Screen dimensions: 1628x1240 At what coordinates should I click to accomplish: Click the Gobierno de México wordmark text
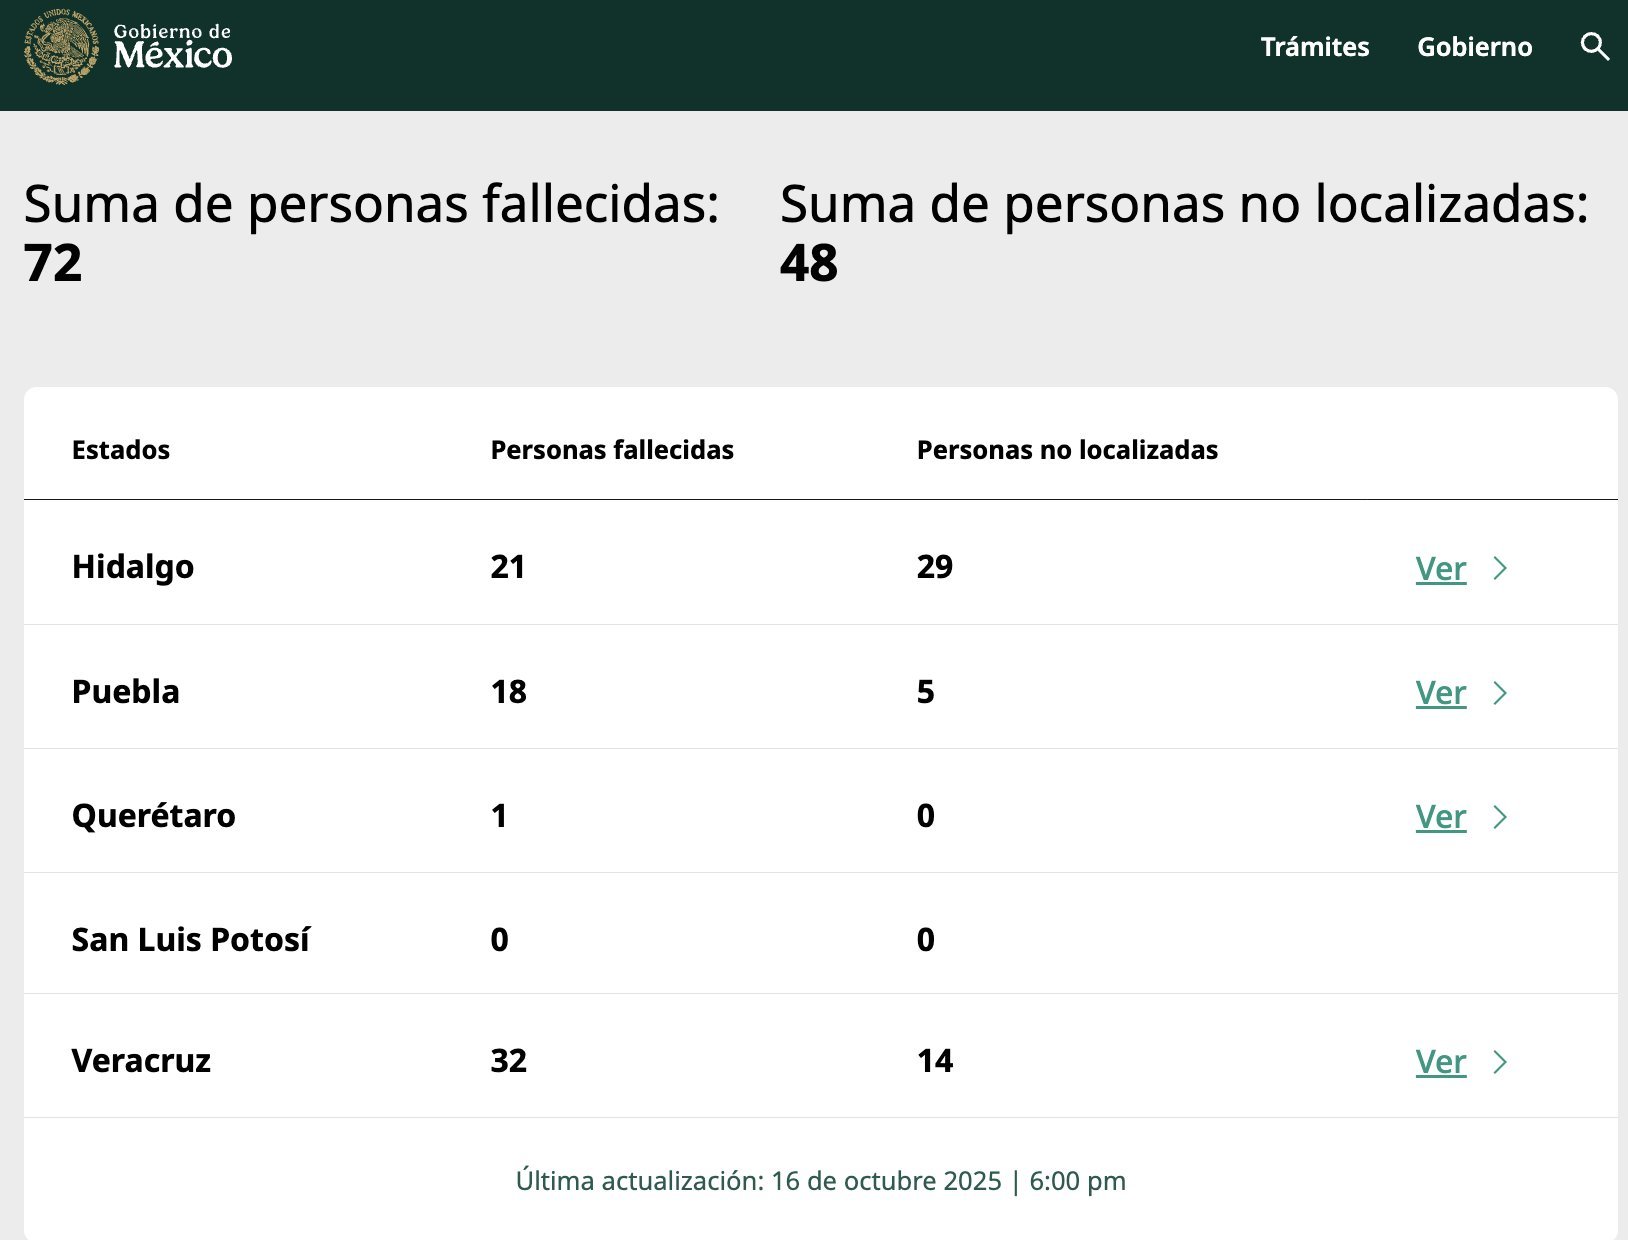pyautogui.click(x=172, y=47)
